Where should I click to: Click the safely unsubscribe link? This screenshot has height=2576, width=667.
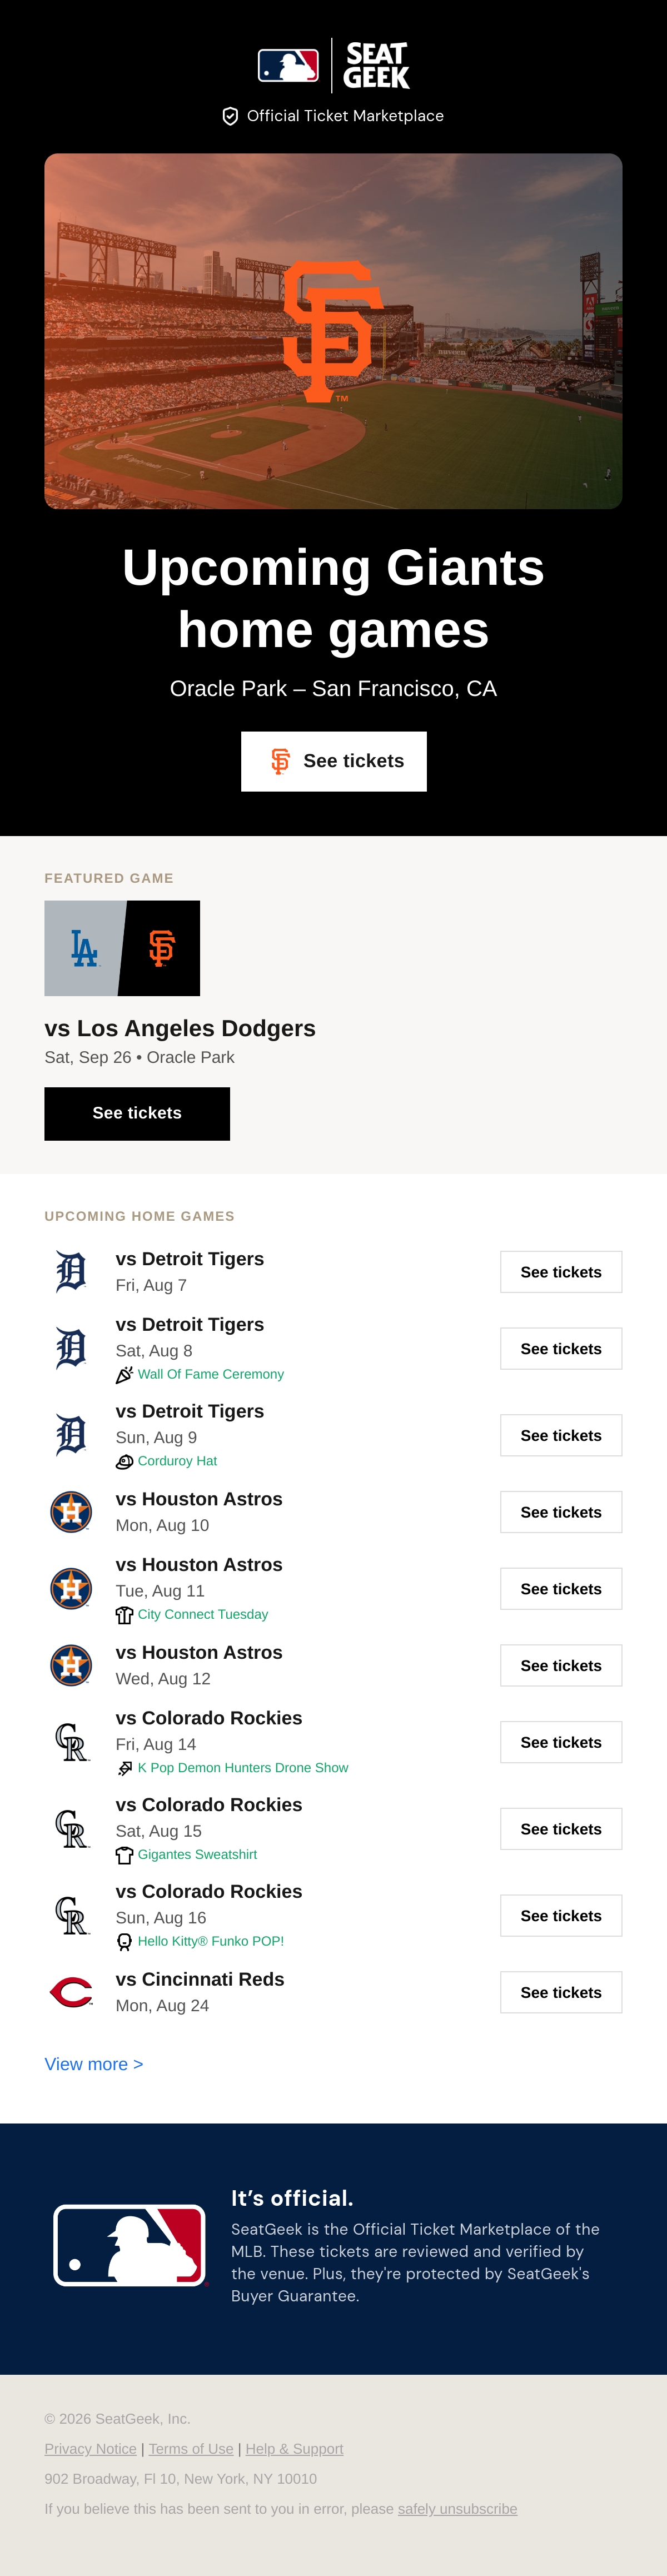pos(457,2508)
